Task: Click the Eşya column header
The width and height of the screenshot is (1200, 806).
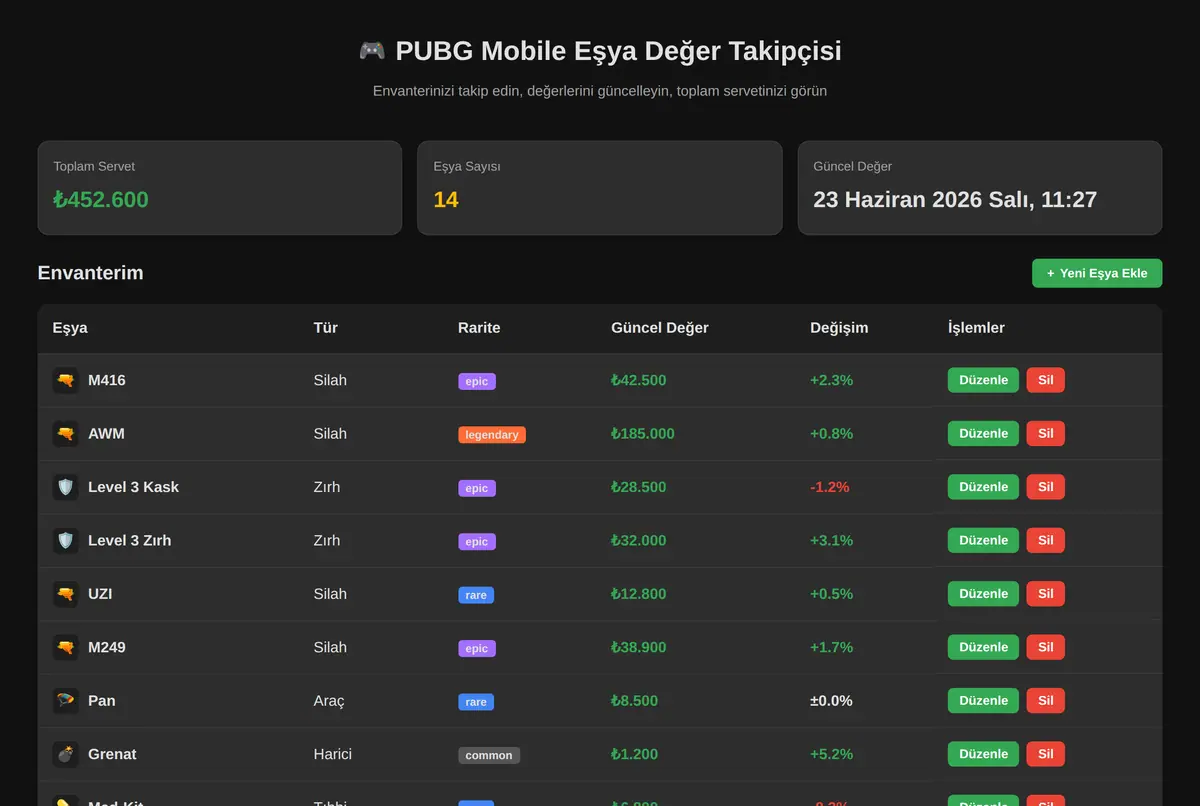Action: (70, 328)
